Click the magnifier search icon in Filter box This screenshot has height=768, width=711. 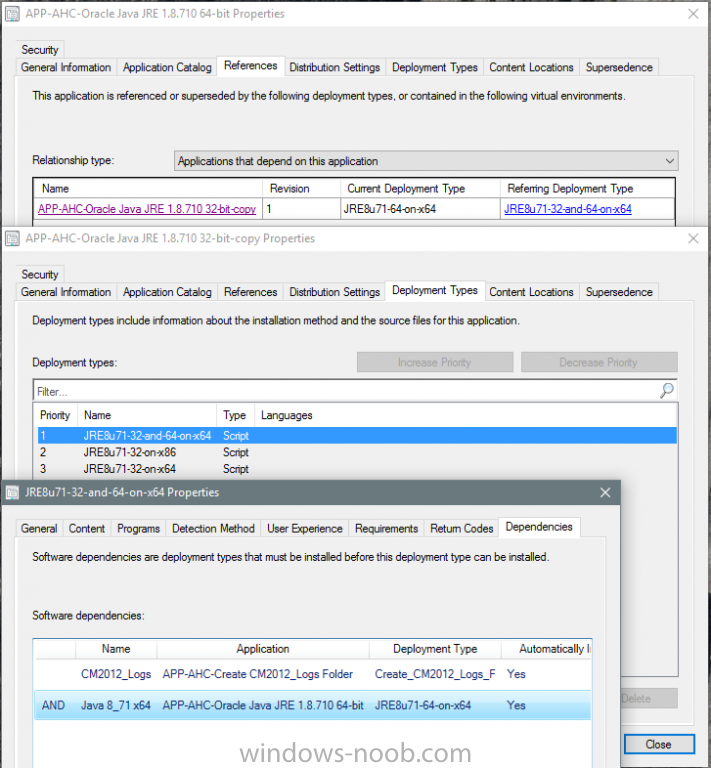(666, 390)
